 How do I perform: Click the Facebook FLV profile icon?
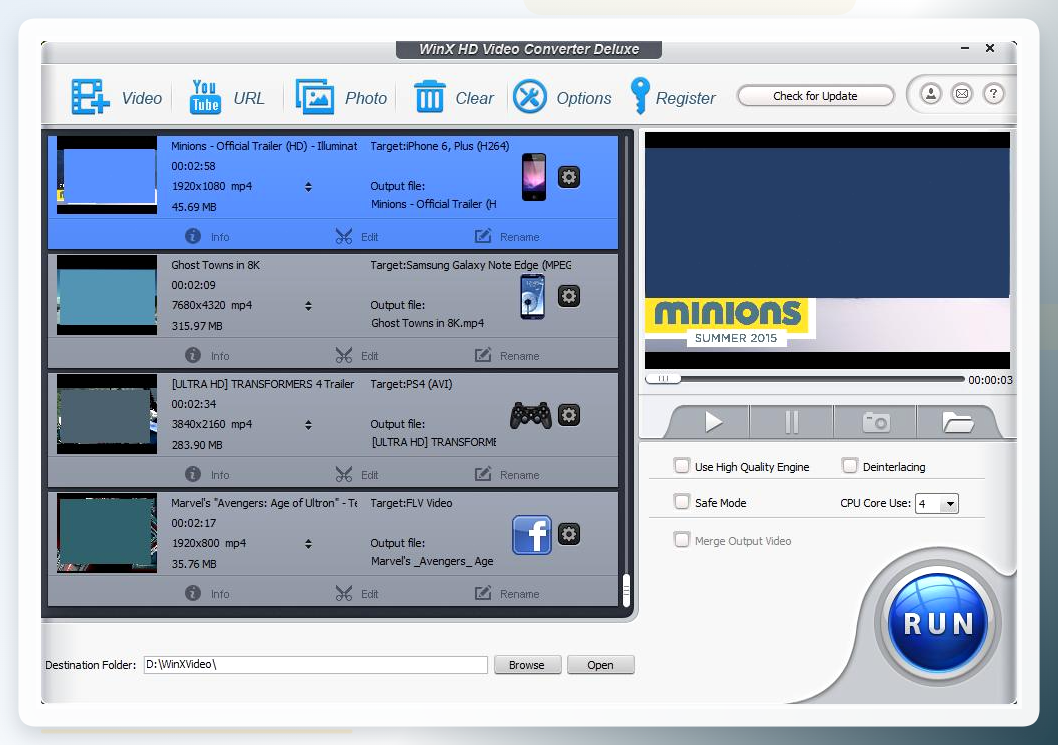coord(532,534)
